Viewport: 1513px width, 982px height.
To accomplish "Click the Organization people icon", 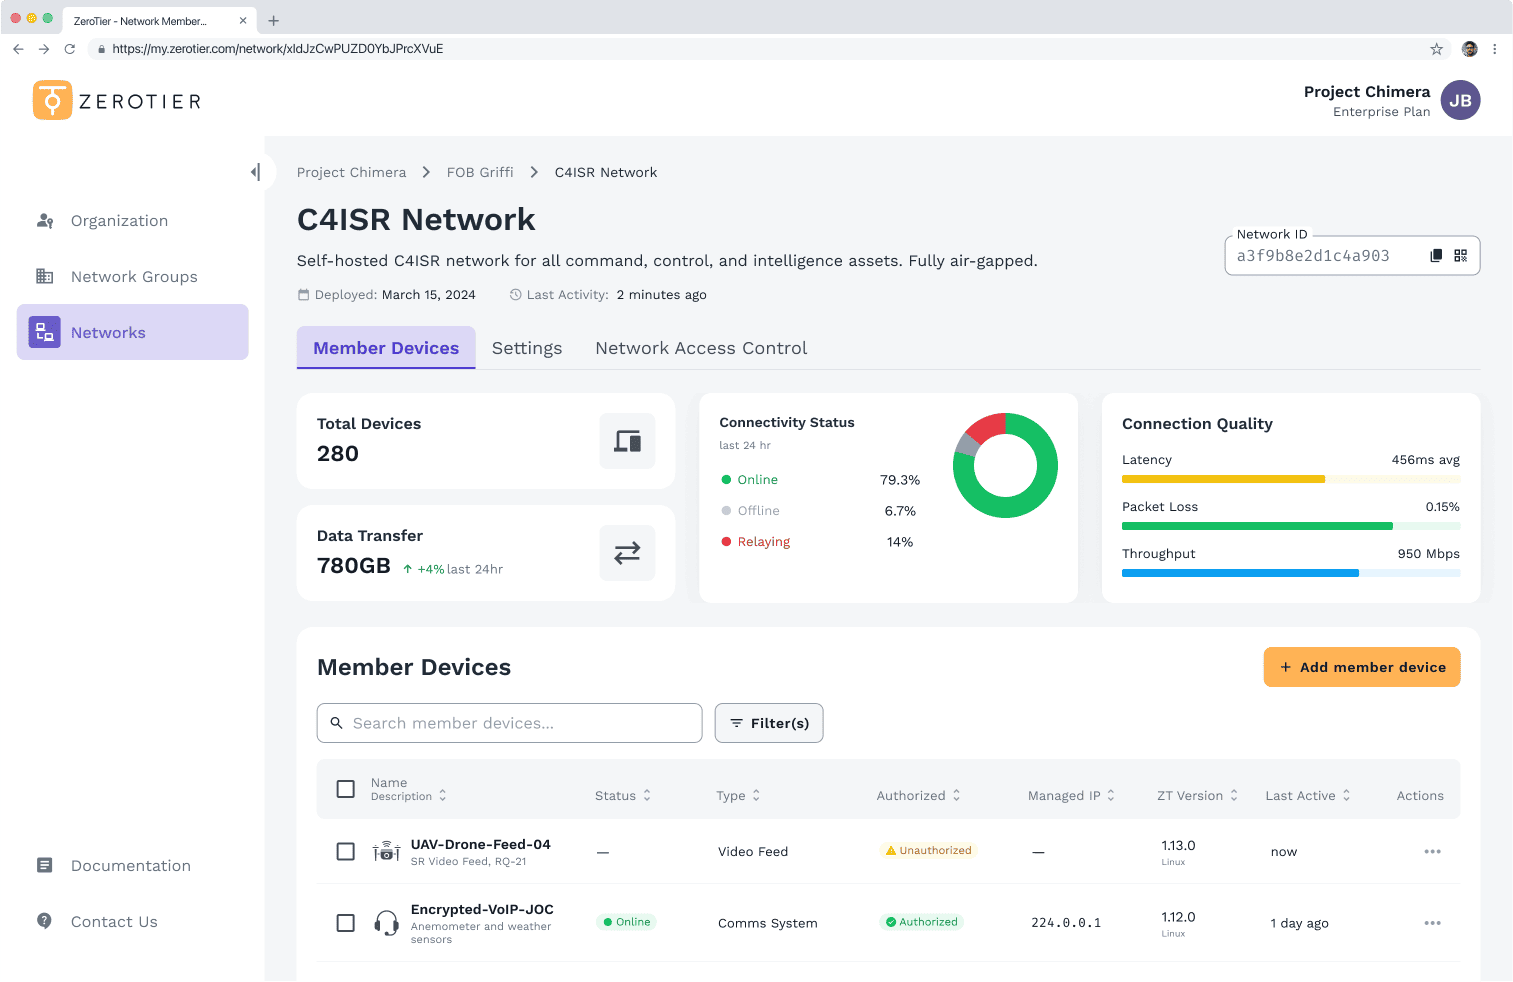I will 45,221.
